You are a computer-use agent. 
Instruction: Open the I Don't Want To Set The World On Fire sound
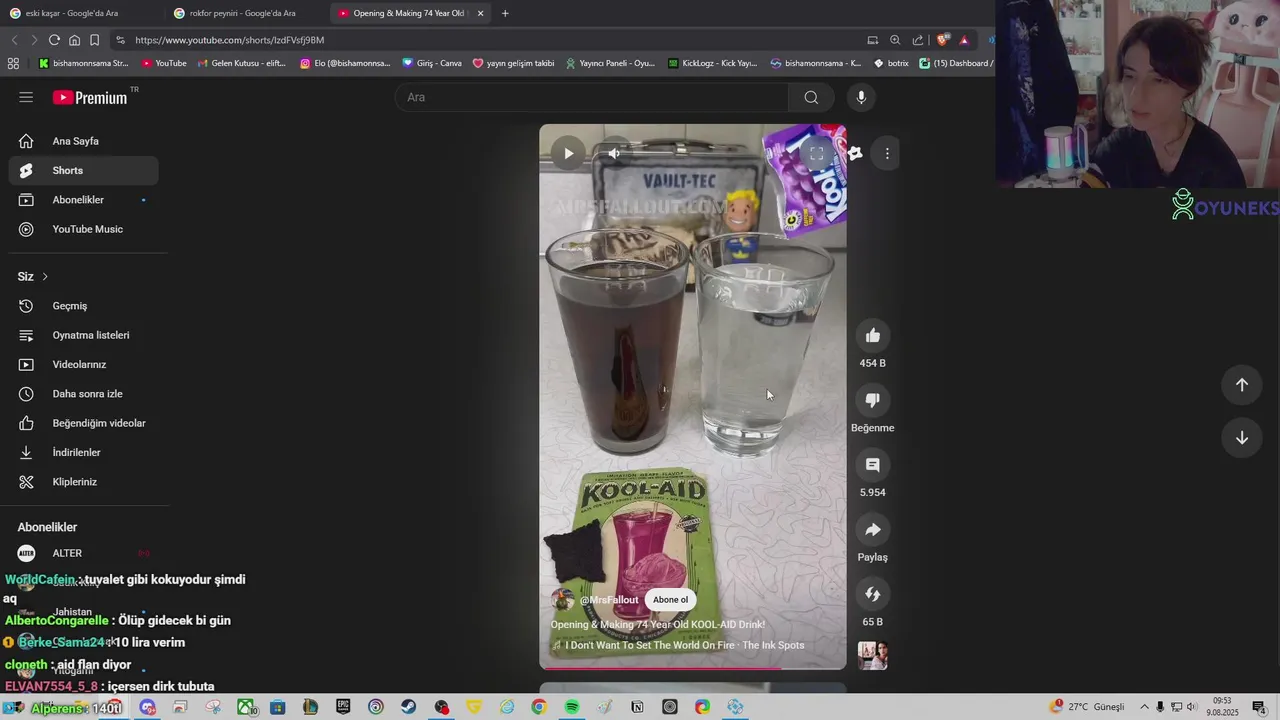click(684, 645)
